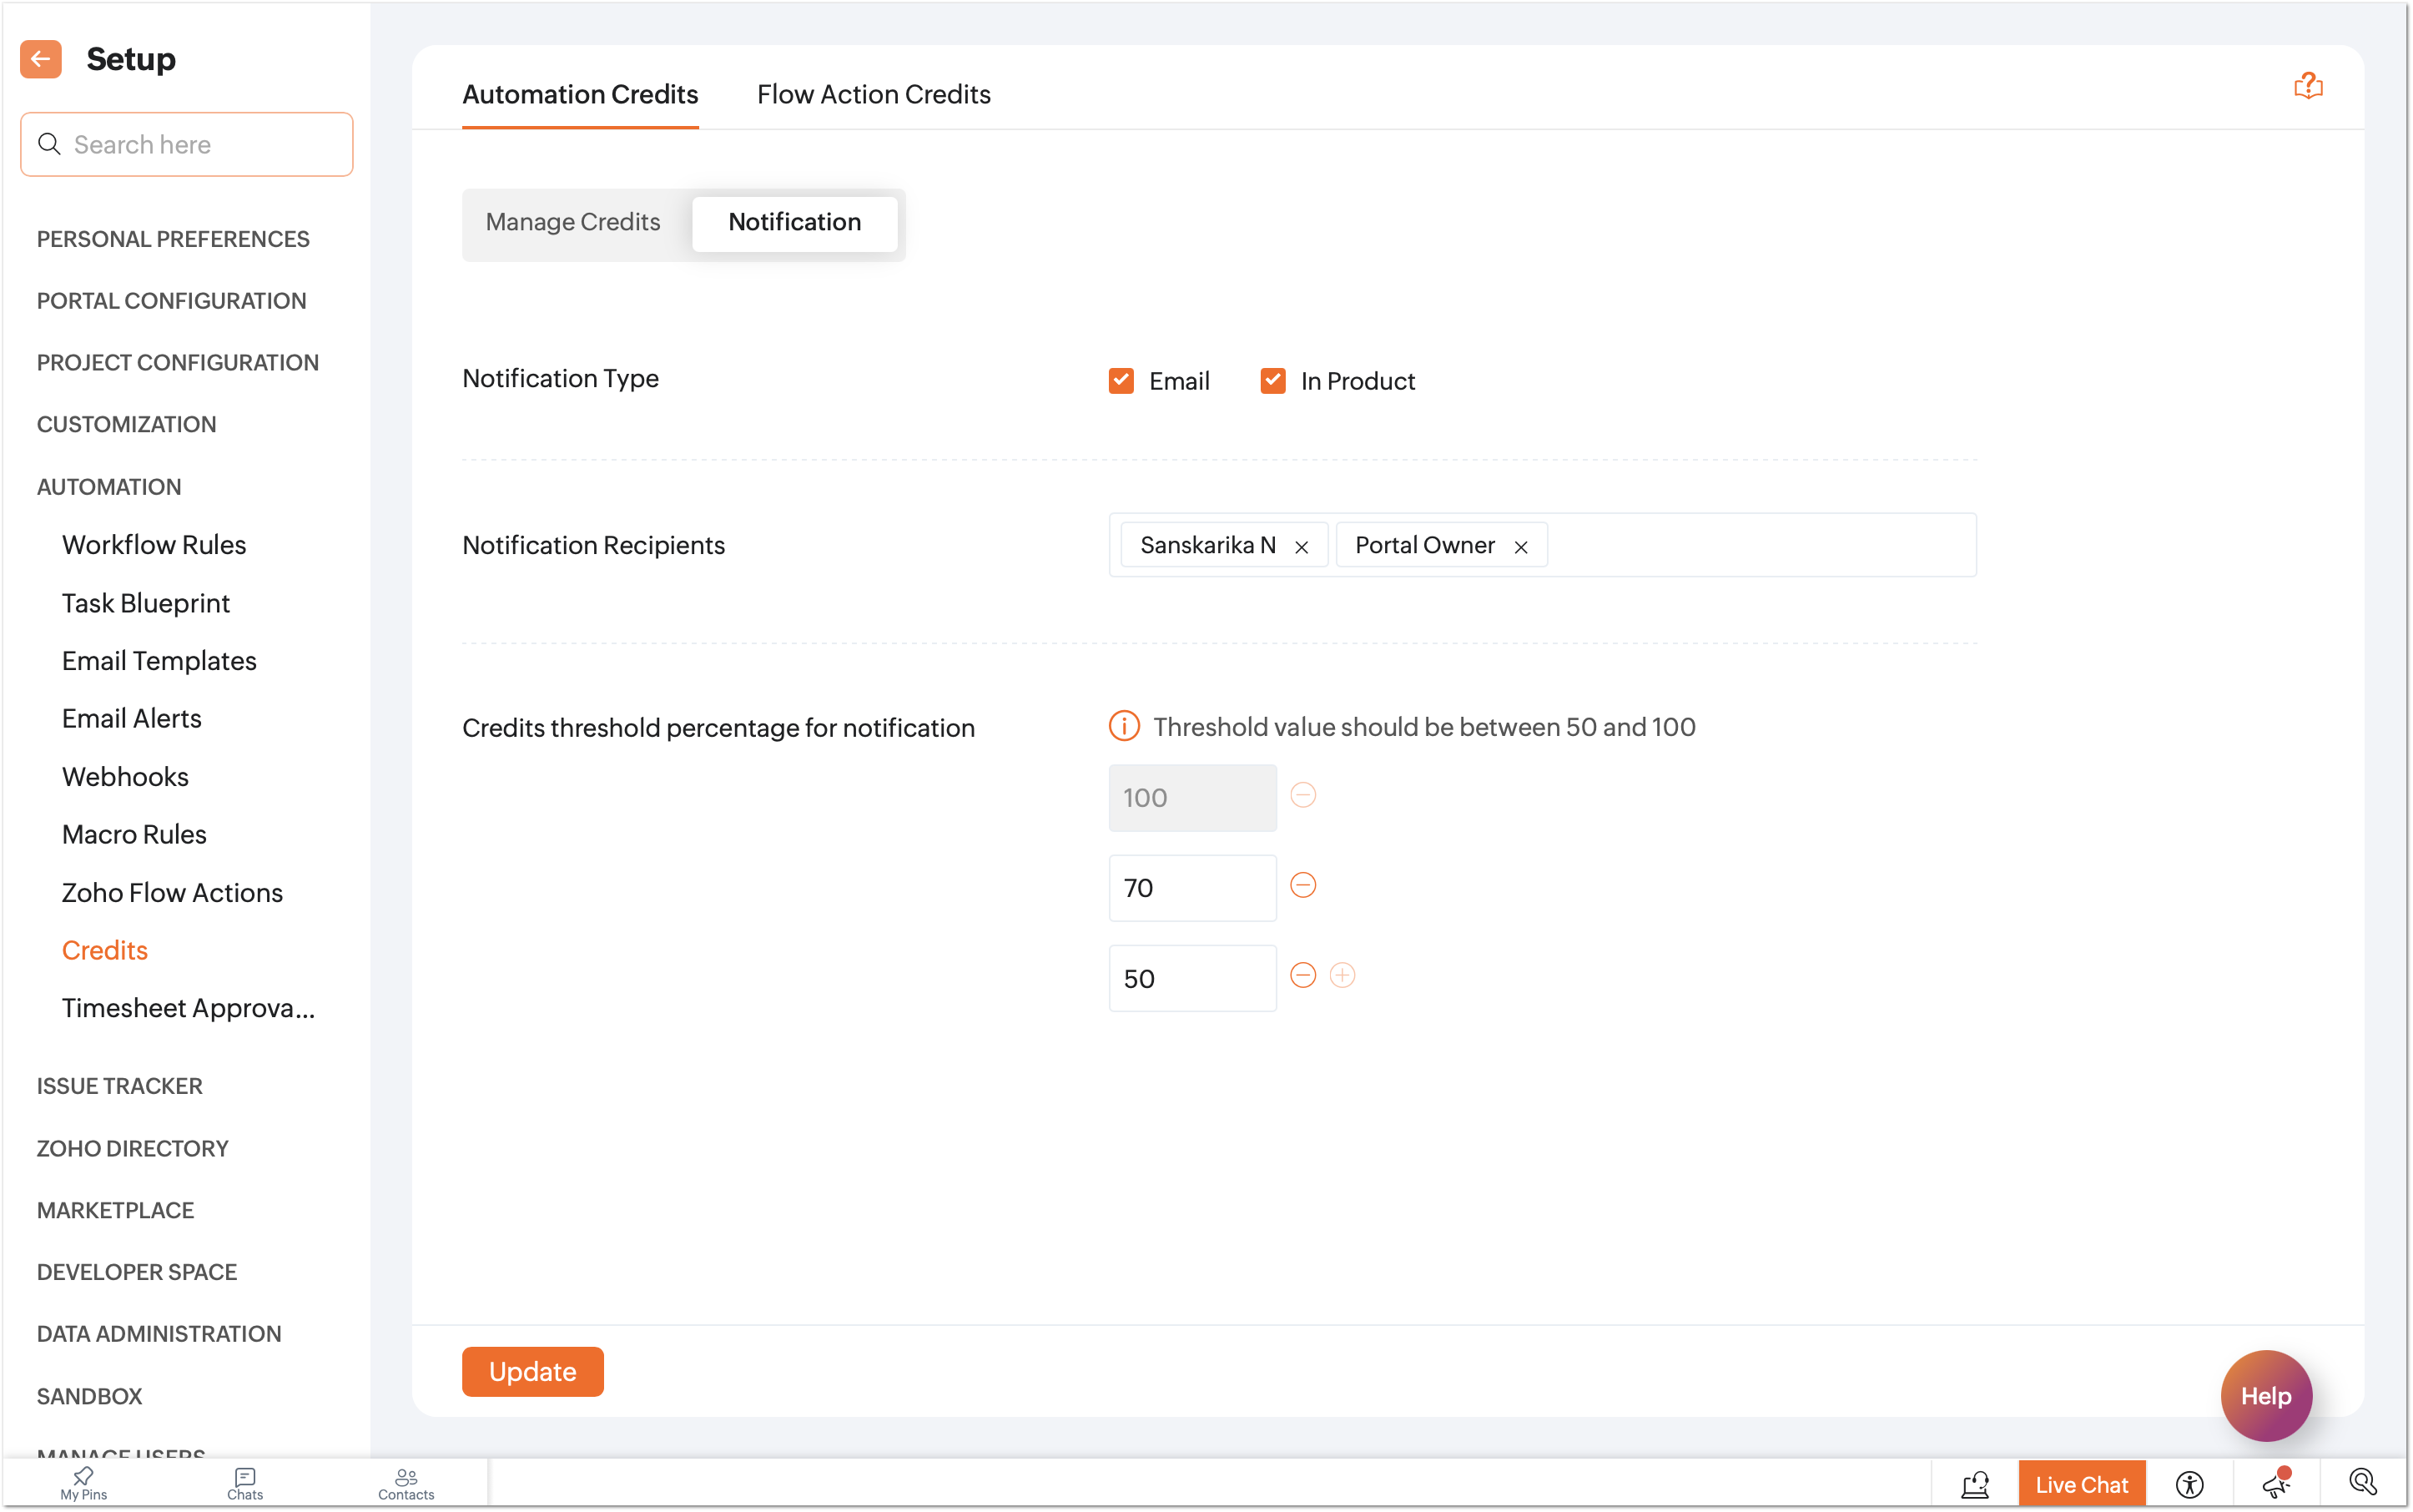Screen dimensions: 2413x1512
Task: Switch to Manage Credits toggle
Action: [x=573, y=222]
